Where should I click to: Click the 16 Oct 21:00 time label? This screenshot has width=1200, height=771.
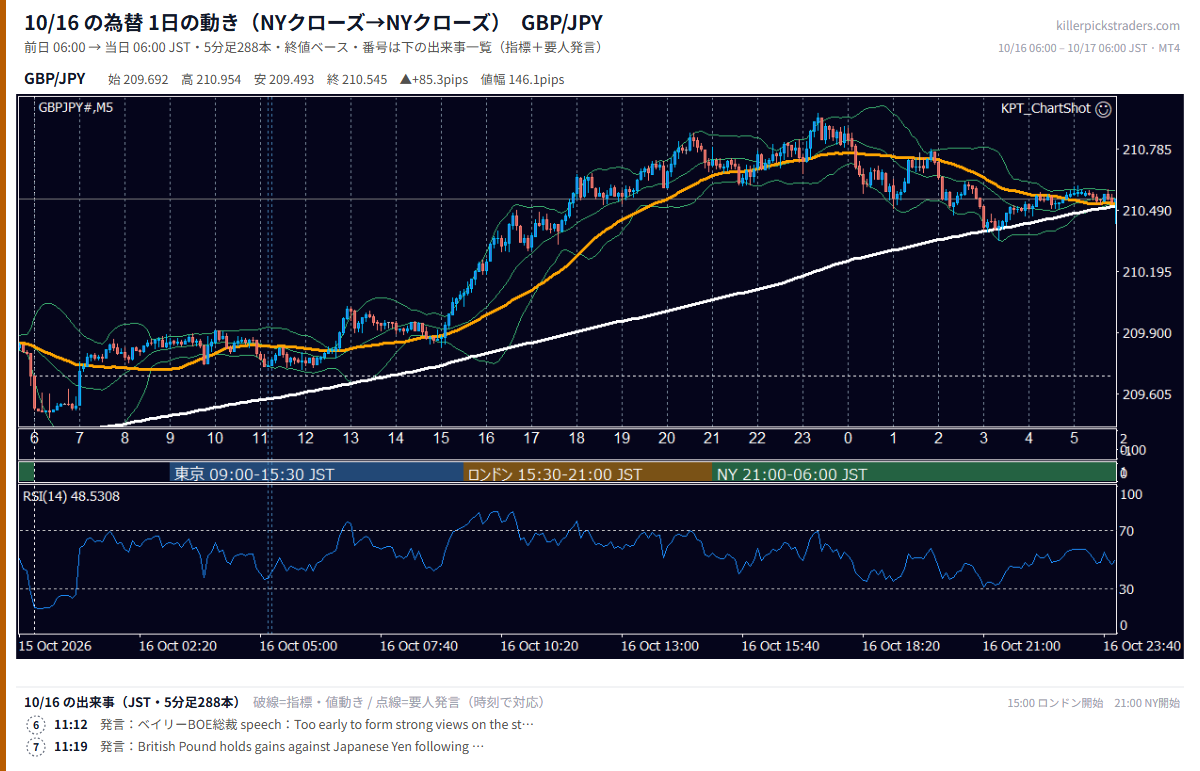tap(1022, 646)
